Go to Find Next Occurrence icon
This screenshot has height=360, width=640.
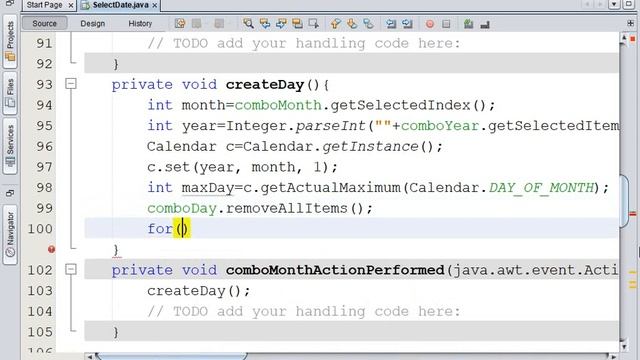(x=281, y=24)
